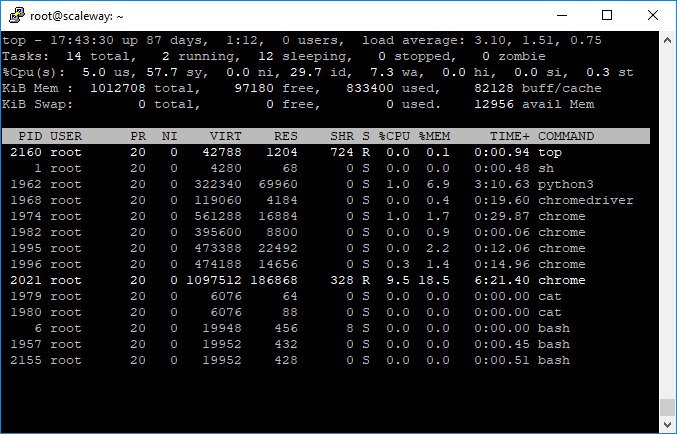Click the 82128 buff/cache value

coord(494,88)
